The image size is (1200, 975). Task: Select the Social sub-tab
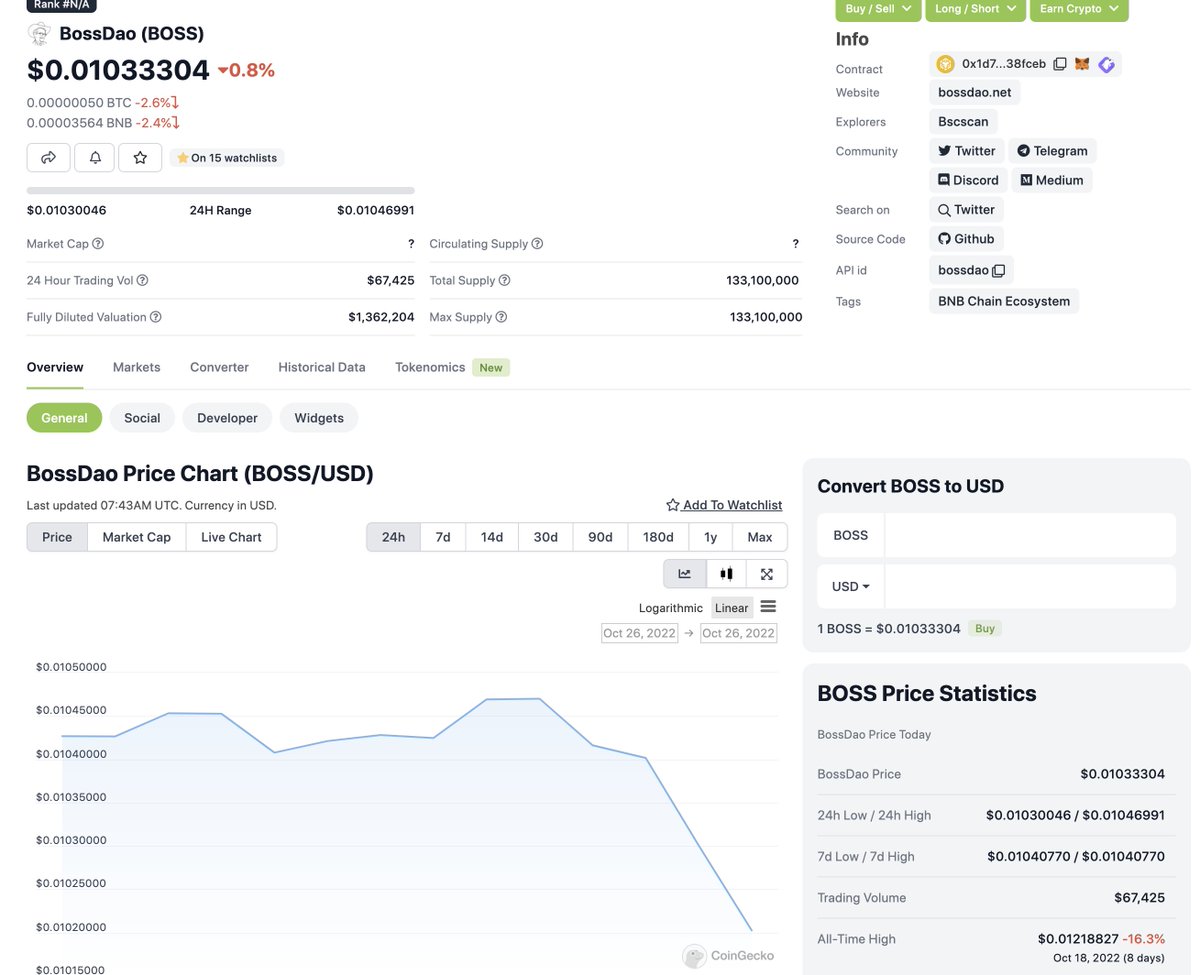(x=142, y=418)
